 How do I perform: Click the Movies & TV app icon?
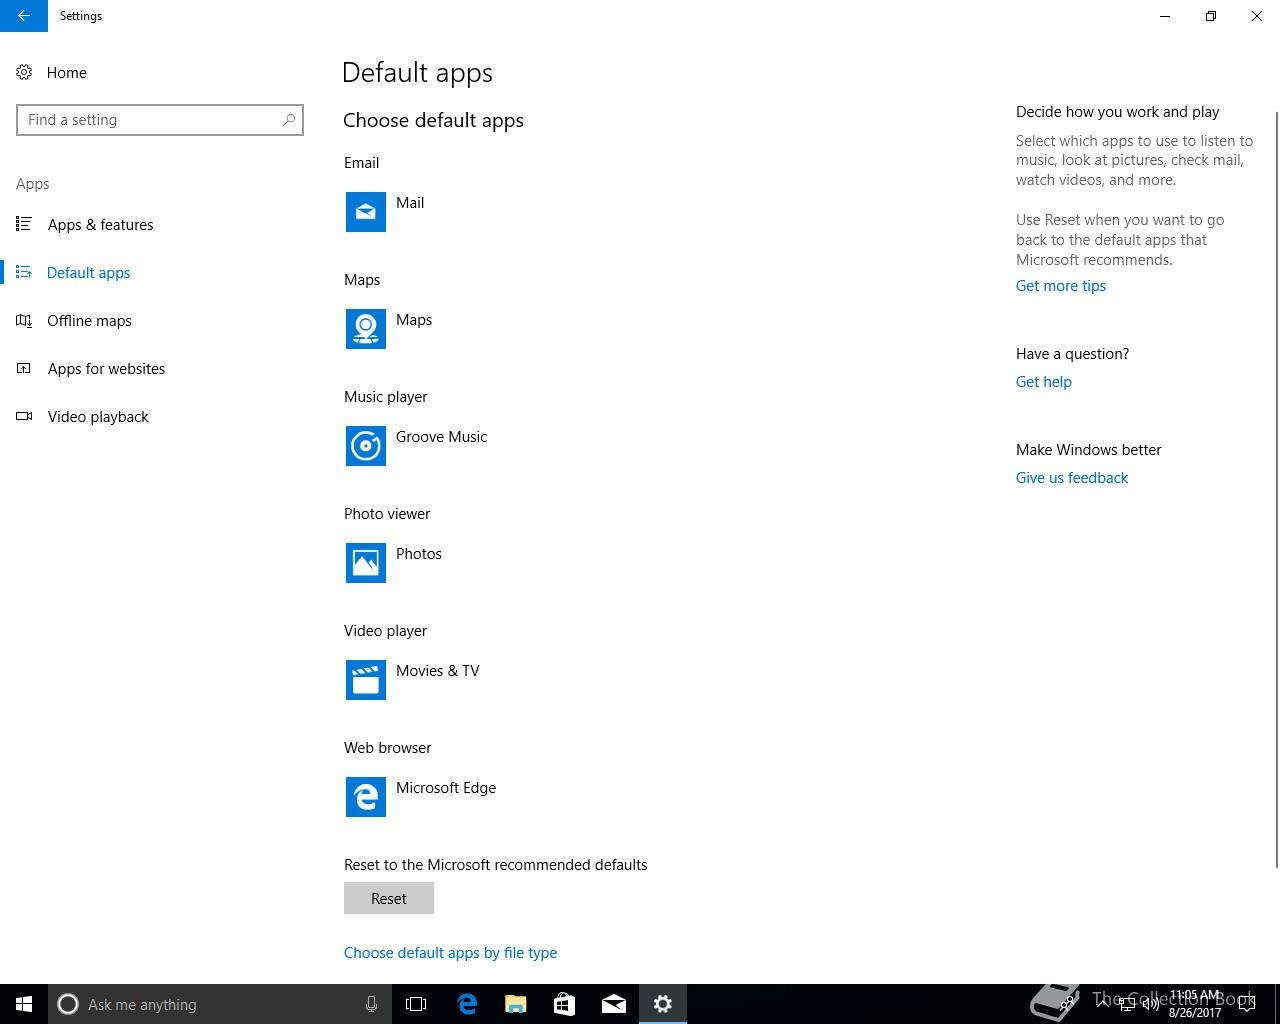click(x=366, y=680)
